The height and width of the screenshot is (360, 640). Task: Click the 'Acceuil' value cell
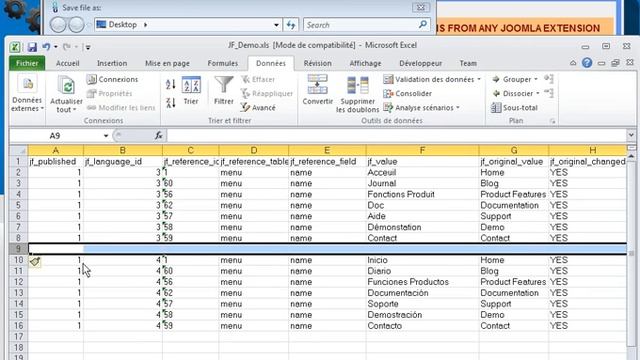coord(422,173)
